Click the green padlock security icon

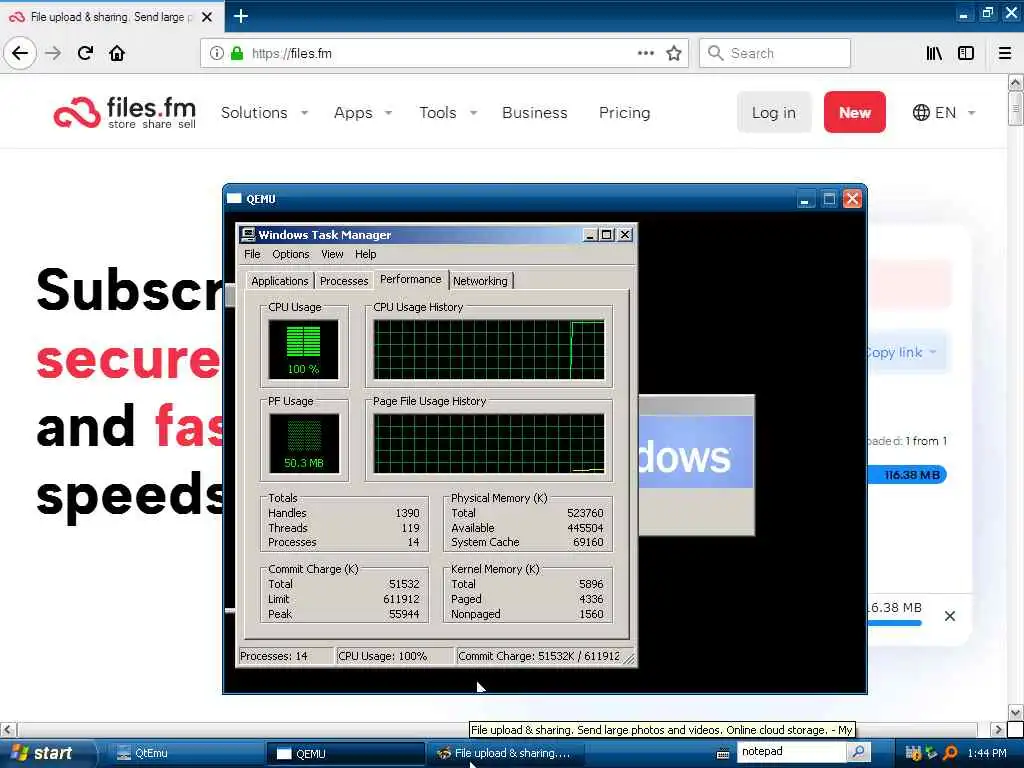[236, 53]
